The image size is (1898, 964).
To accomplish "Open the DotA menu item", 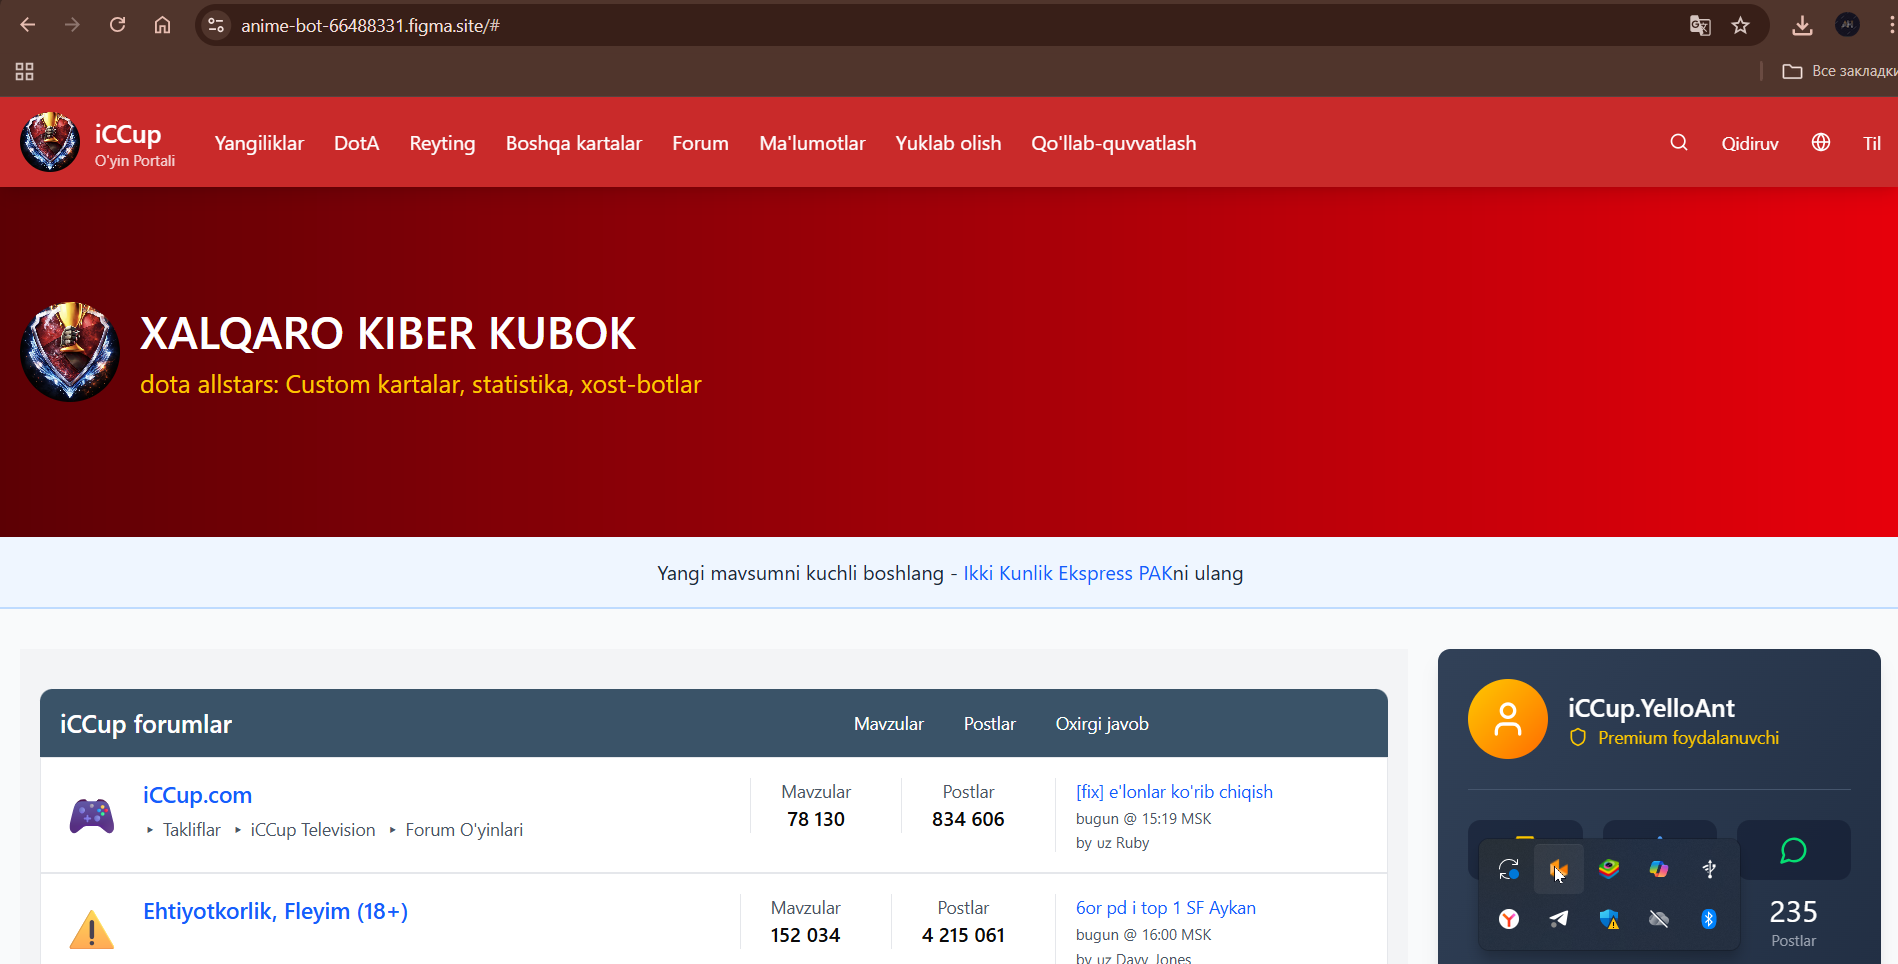I will pyautogui.click(x=357, y=143).
